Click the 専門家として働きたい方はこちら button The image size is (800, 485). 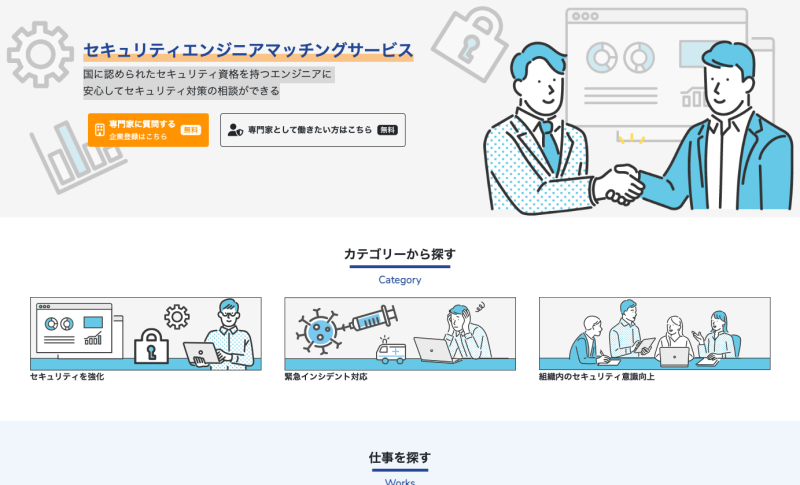point(313,130)
